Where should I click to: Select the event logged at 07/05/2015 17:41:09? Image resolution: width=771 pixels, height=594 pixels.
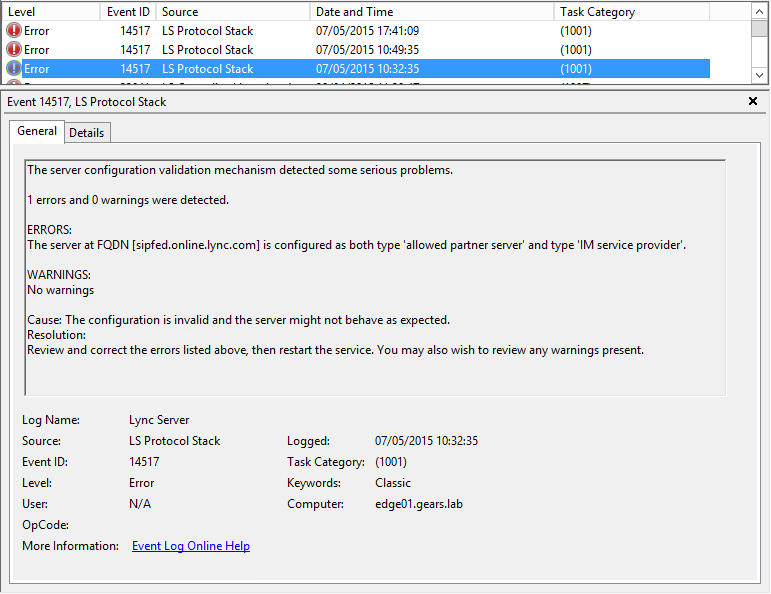pos(356,30)
